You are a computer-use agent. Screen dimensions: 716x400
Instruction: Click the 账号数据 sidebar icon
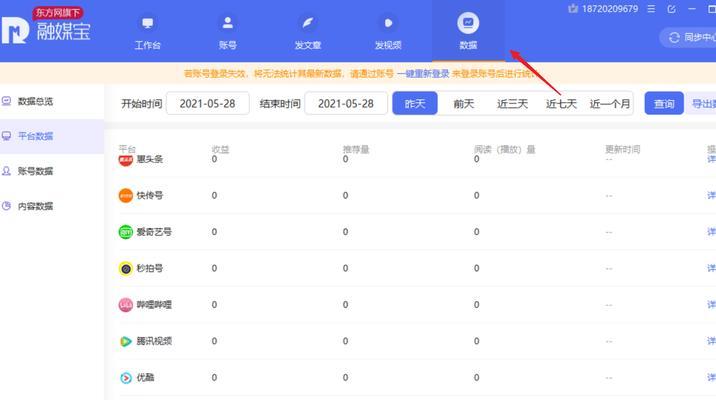6,171
